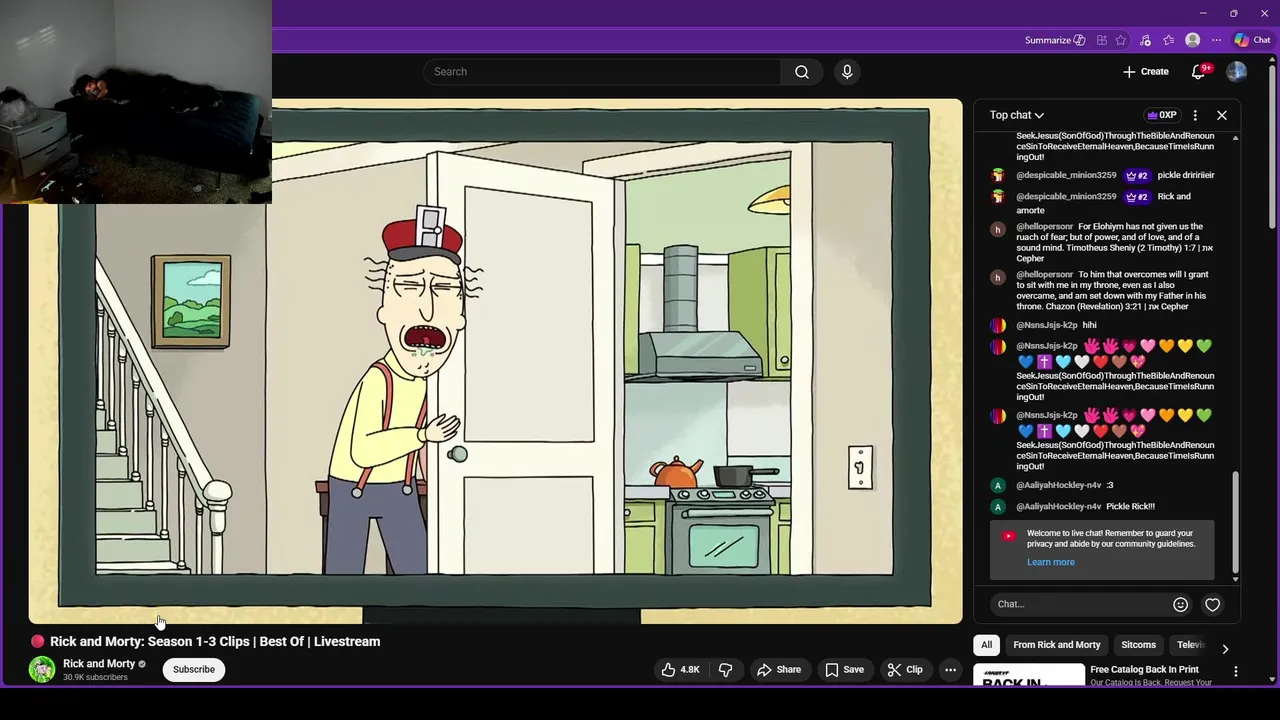
Task: Click in the Chat message input field
Action: (1080, 604)
